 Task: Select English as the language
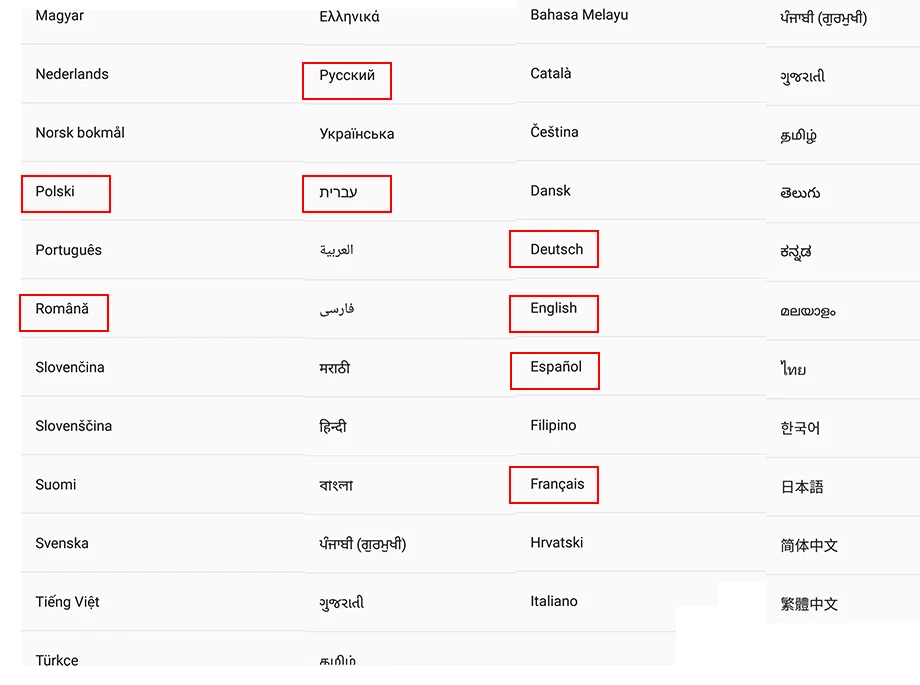(x=553, y=309)
